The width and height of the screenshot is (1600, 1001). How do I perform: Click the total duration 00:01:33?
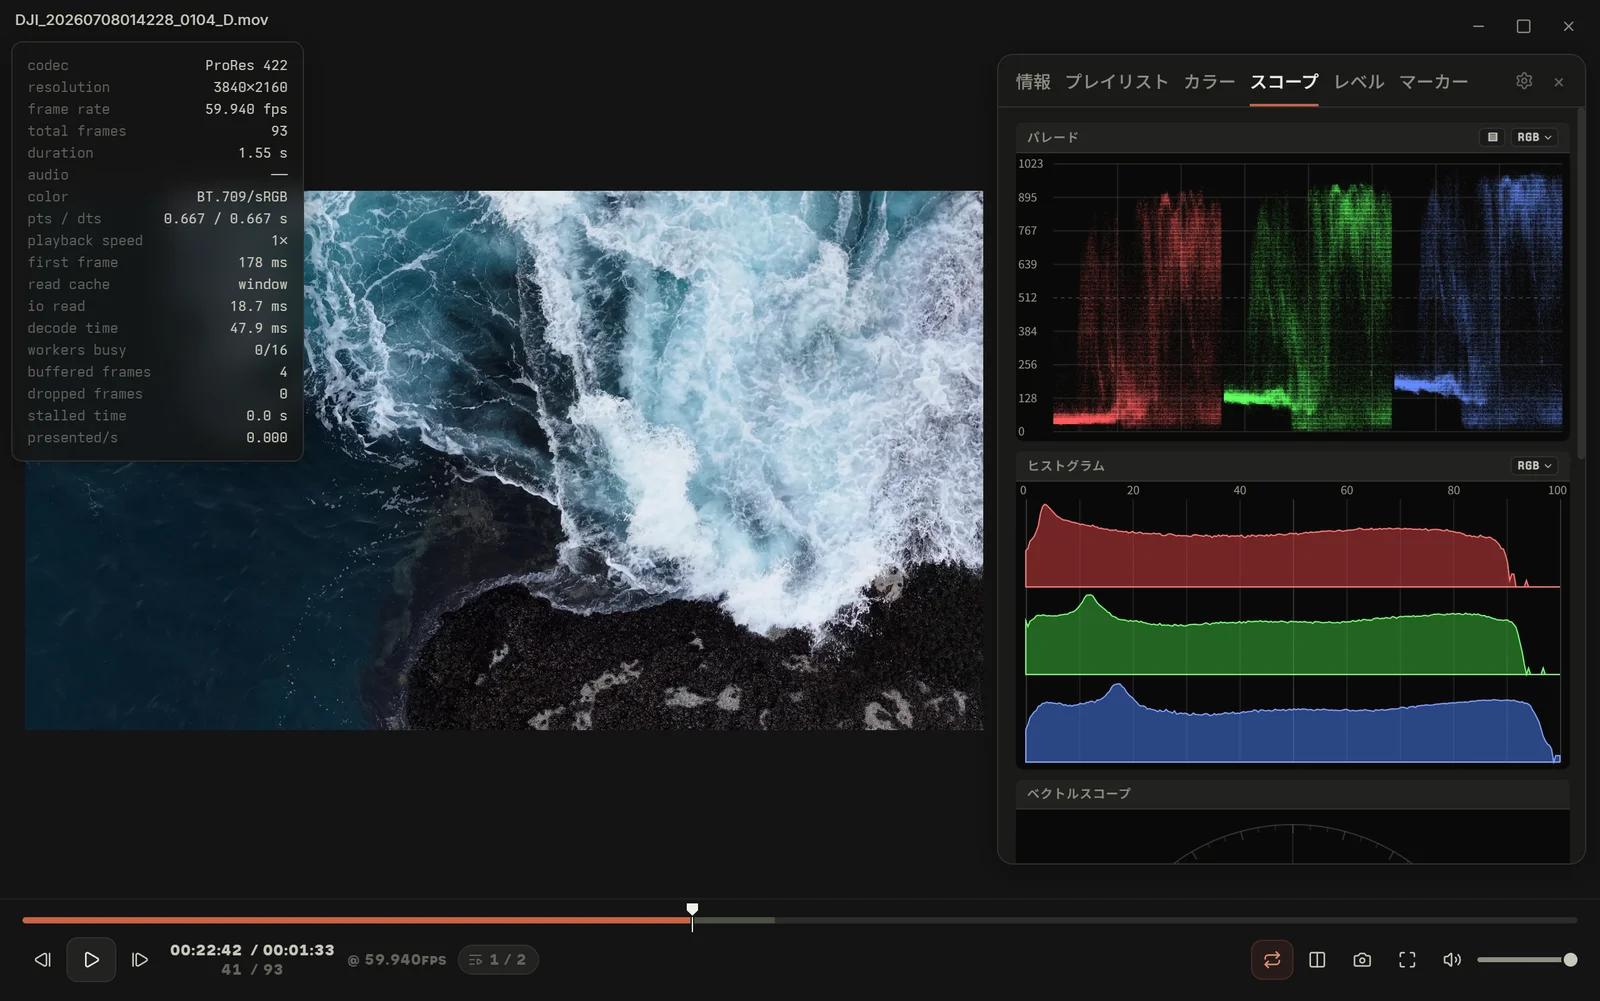point(298,950)
